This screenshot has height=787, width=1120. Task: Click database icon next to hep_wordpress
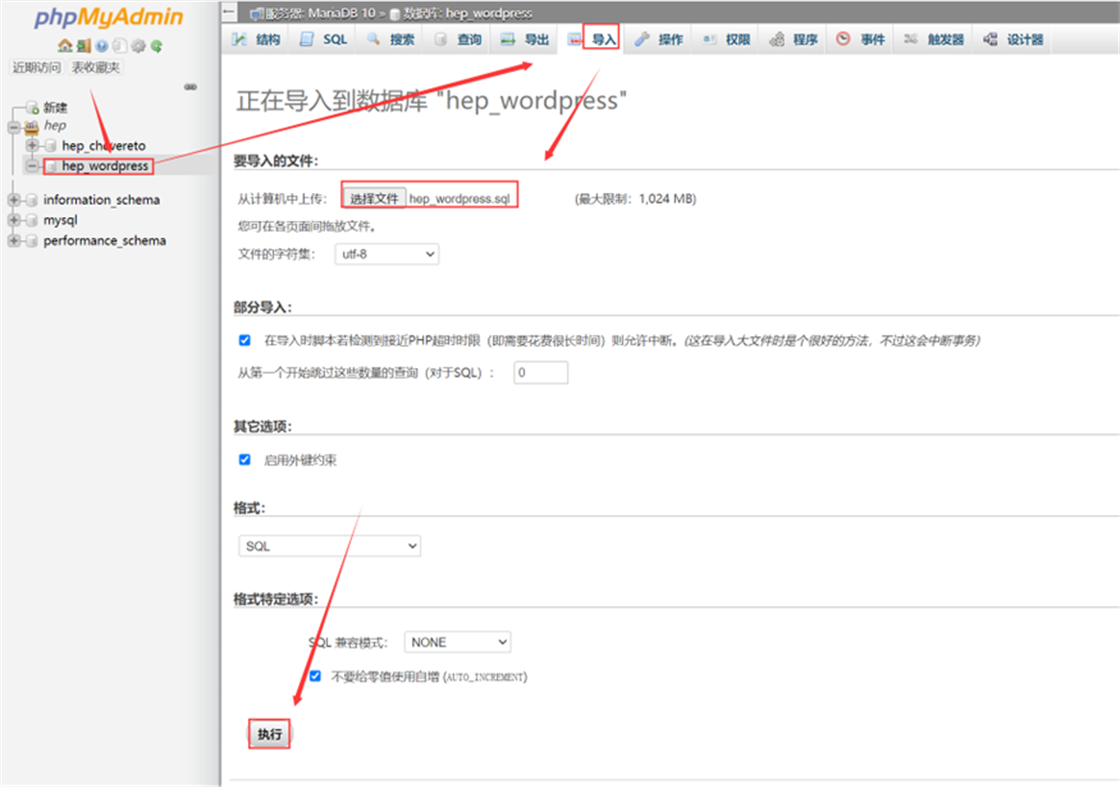pos(51,166)
